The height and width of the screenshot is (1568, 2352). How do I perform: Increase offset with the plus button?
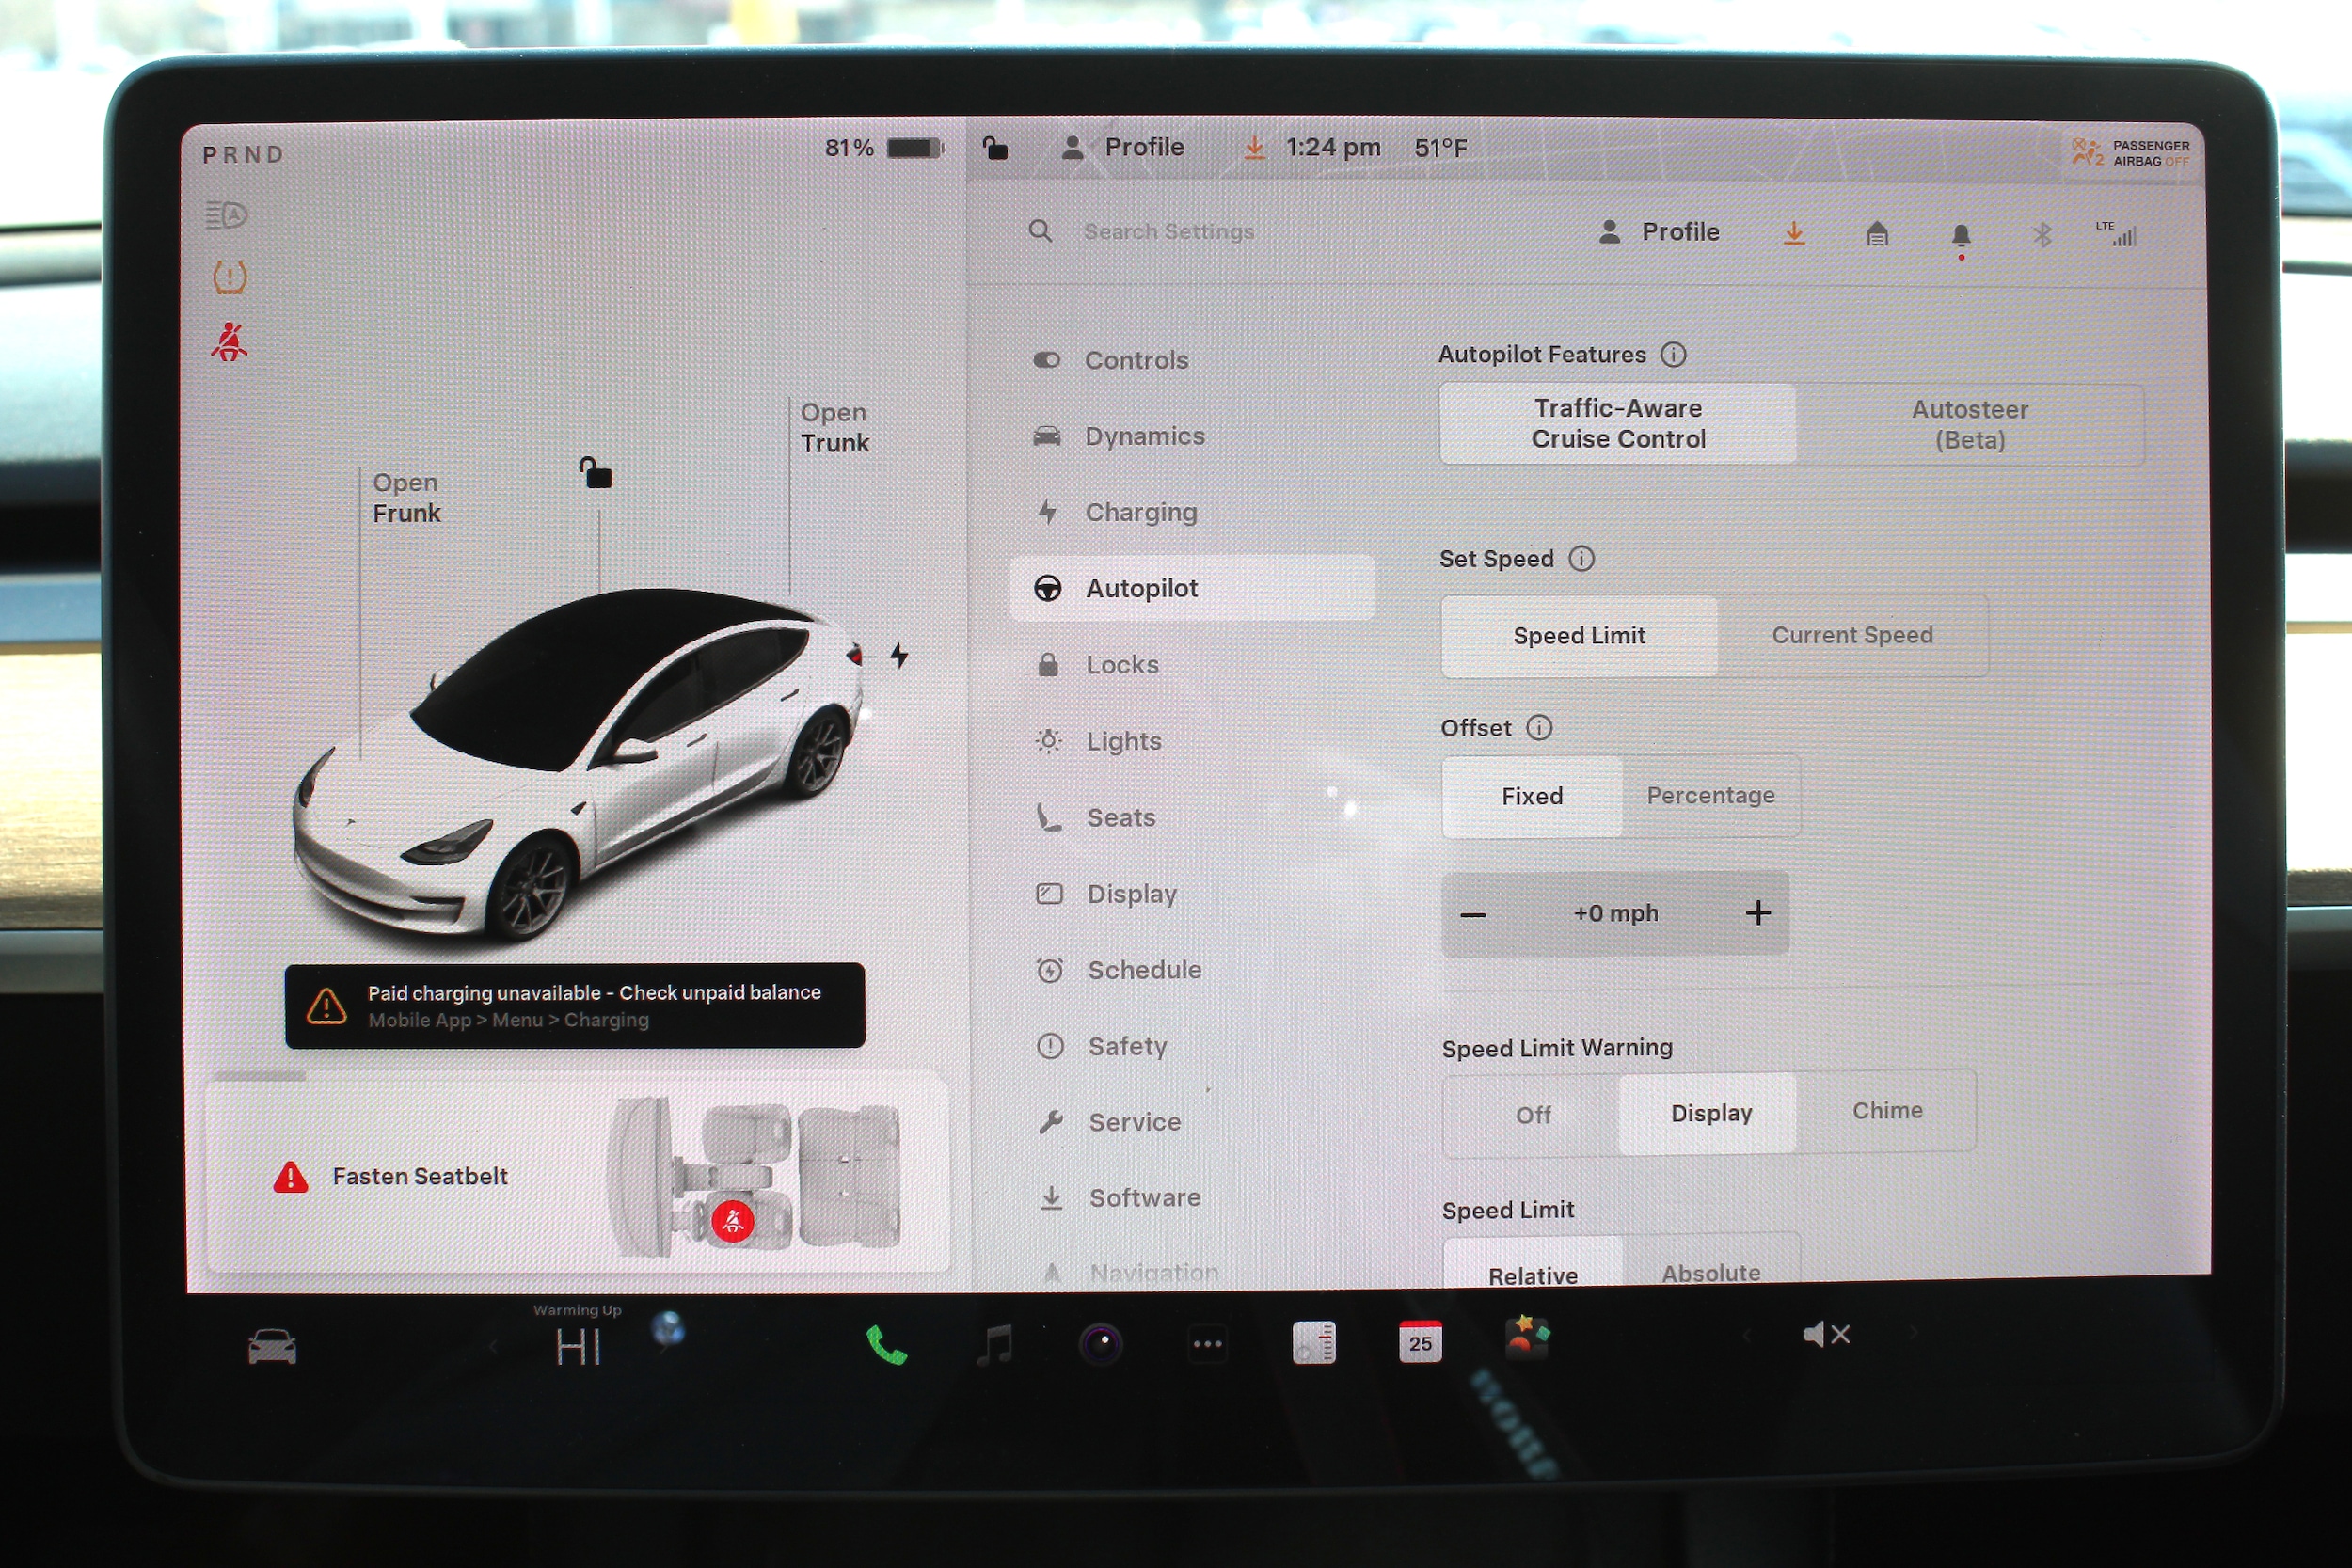(1757, 913)
